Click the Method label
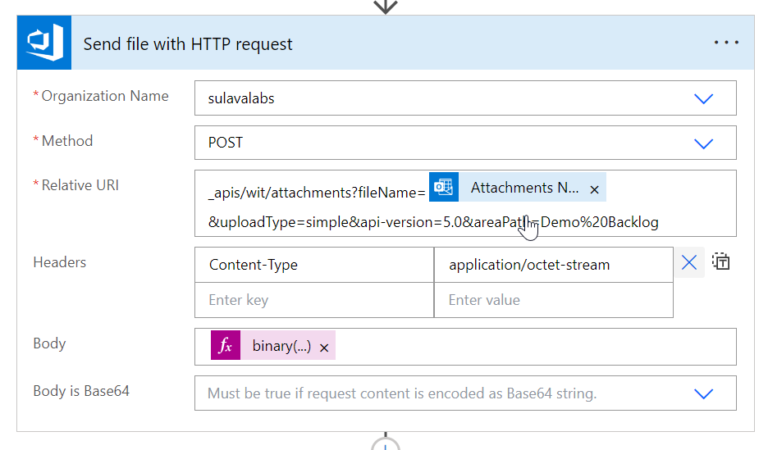The width and height of the screenshot is (768, 450). 67,141
